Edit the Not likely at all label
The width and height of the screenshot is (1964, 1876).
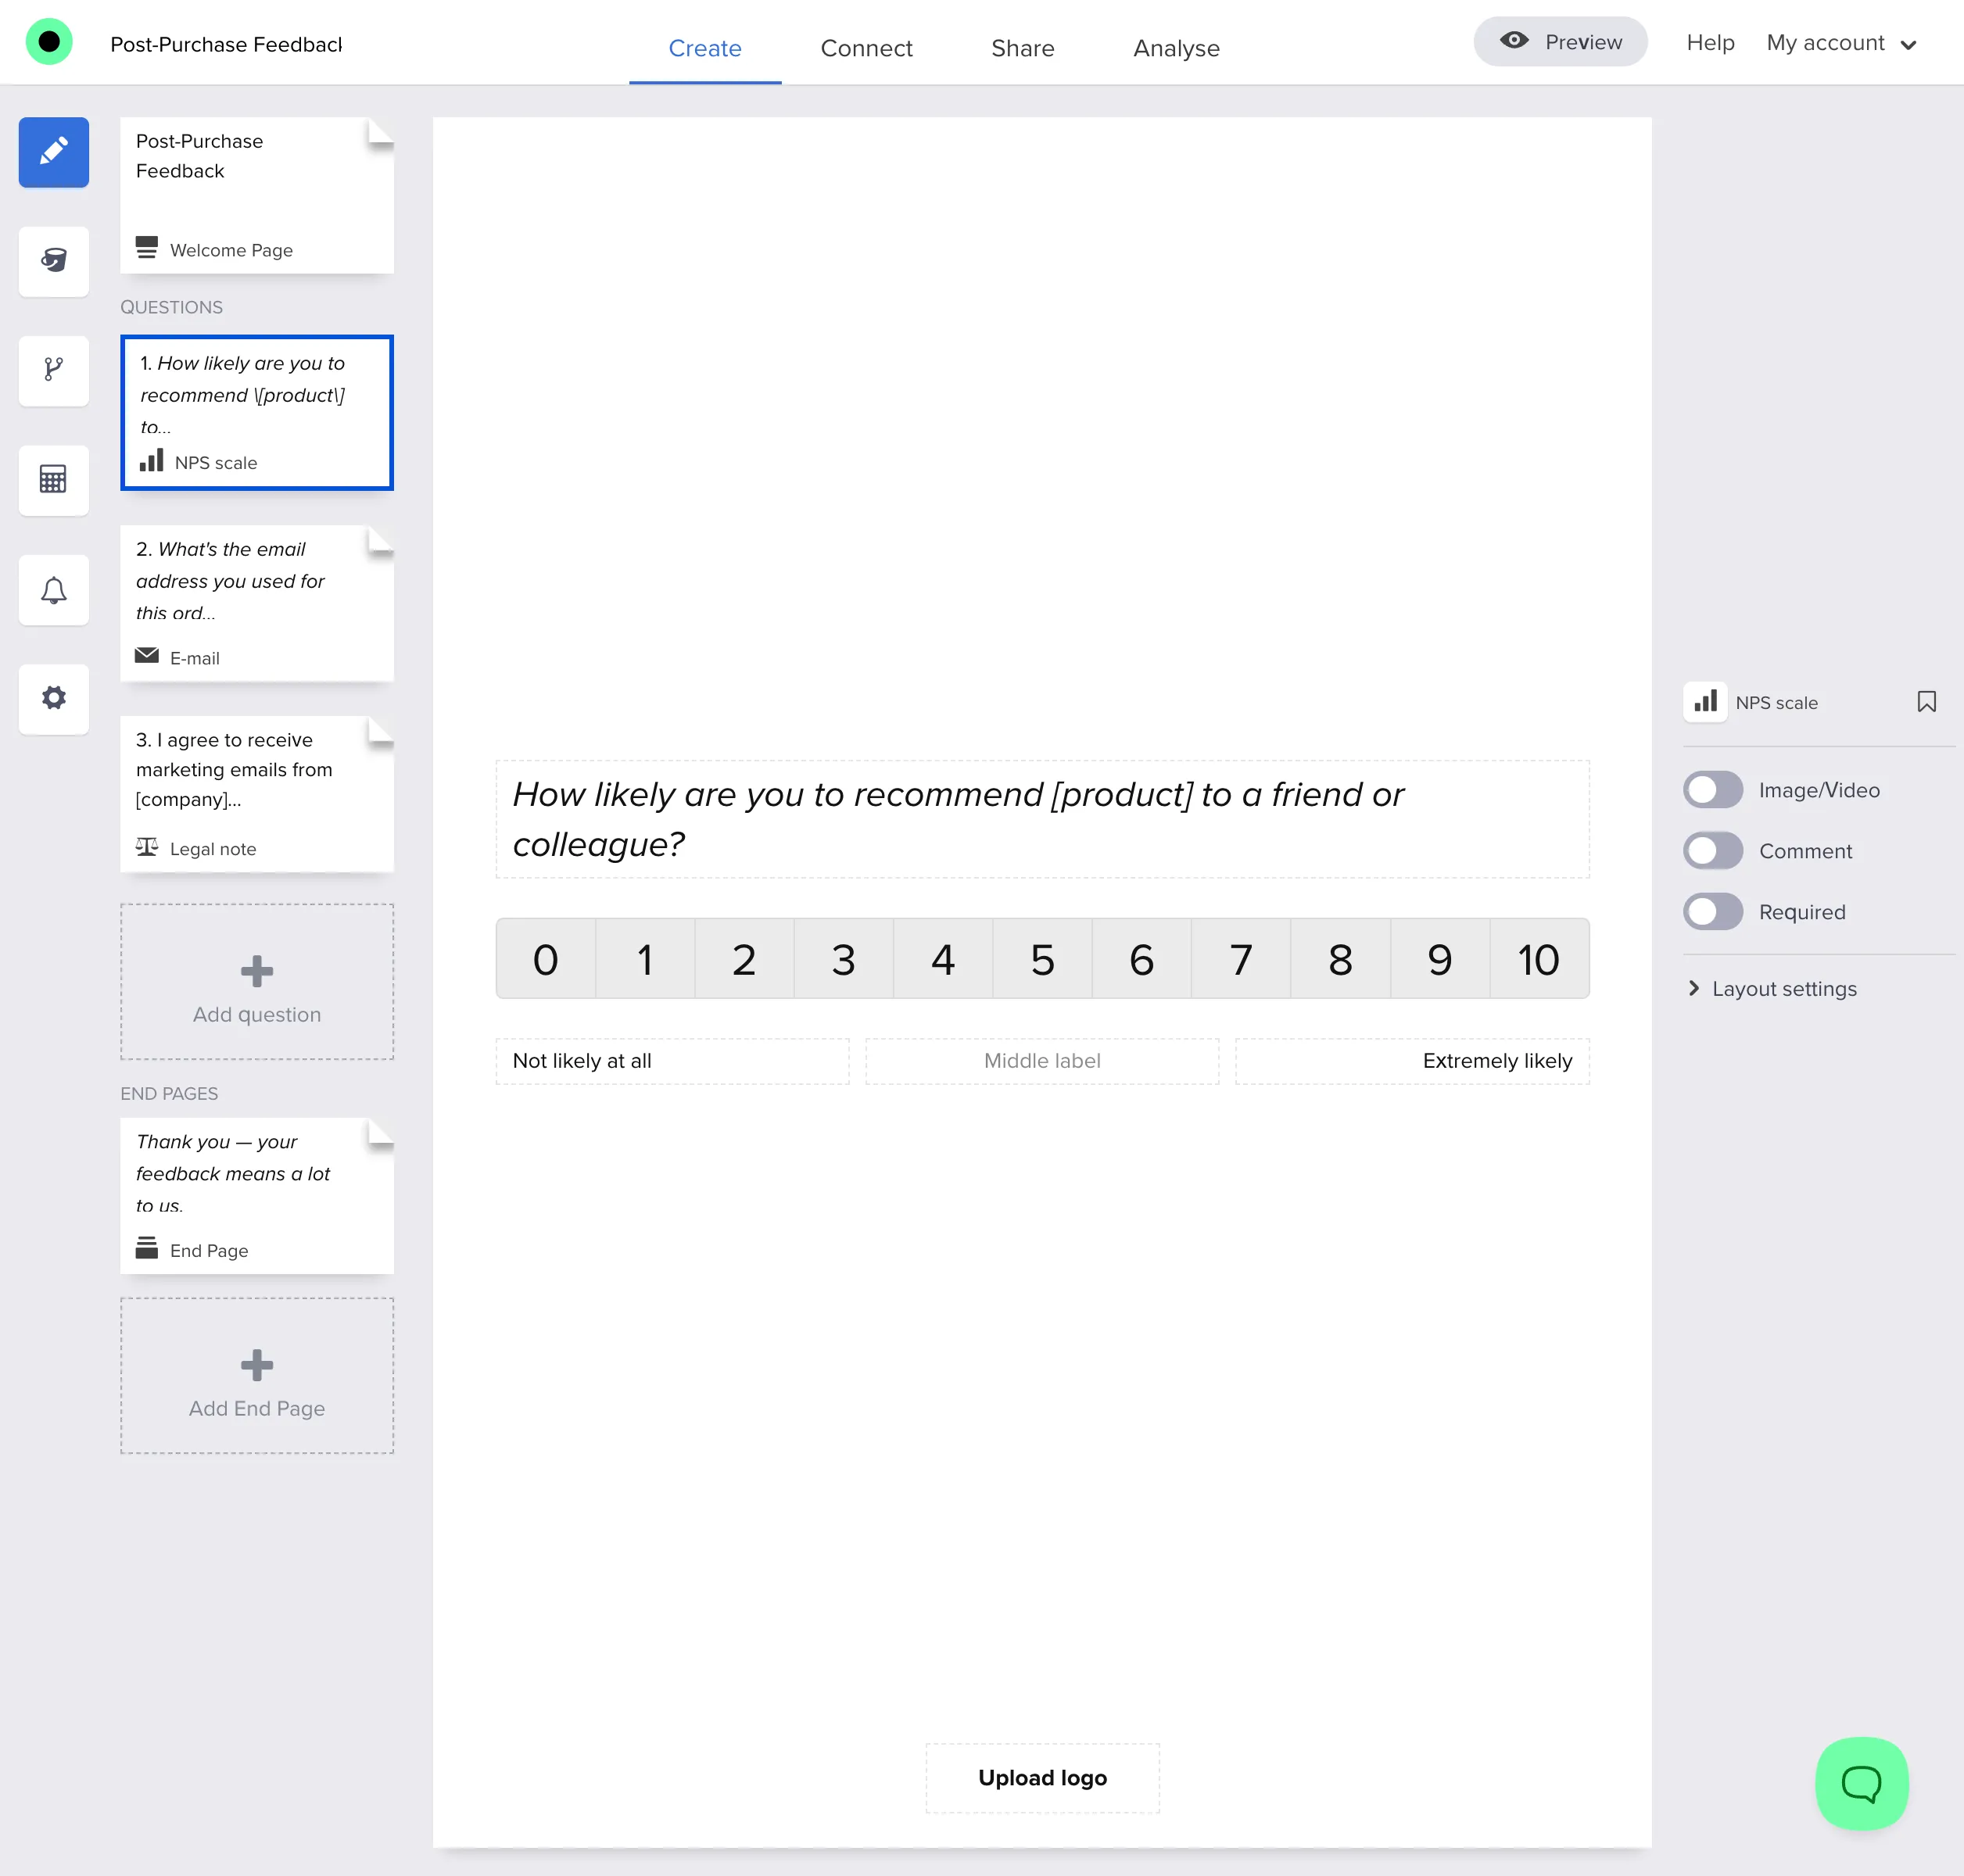[x=672, y=1061]
